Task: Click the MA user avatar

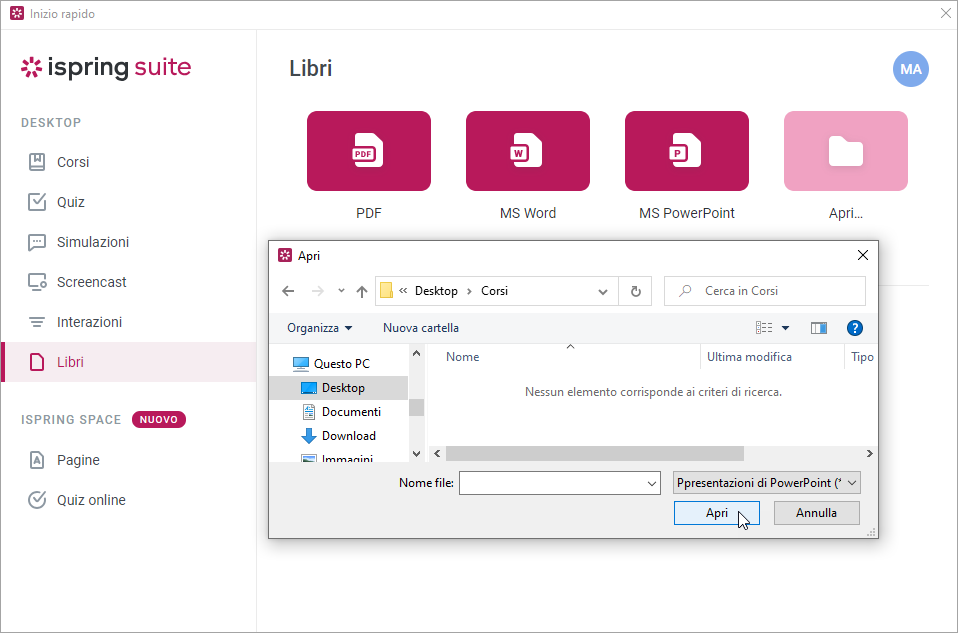Action: pyautogui.click(x=910, y=69)
